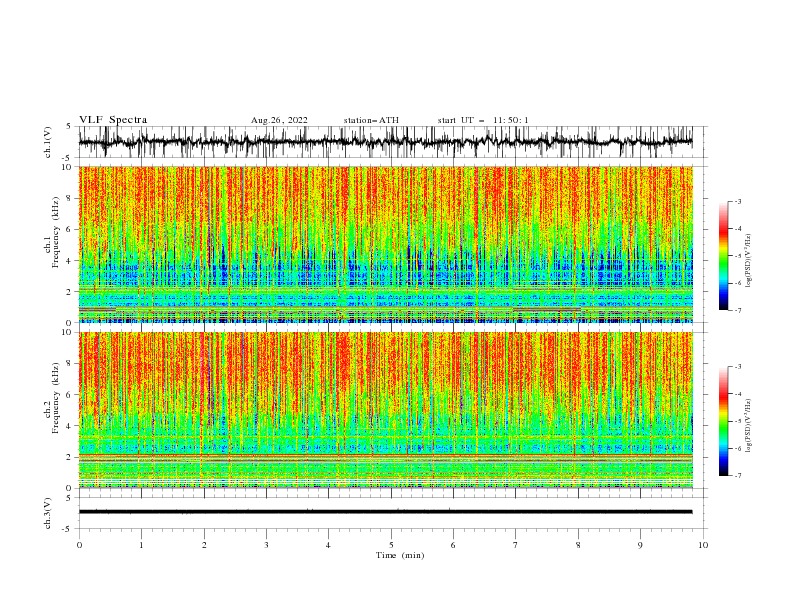Image resolution: width=792 pixels, height=612 pixels.
Task: Click the color bar beside the ch.1 spectrogram
Action: [724, 256]
